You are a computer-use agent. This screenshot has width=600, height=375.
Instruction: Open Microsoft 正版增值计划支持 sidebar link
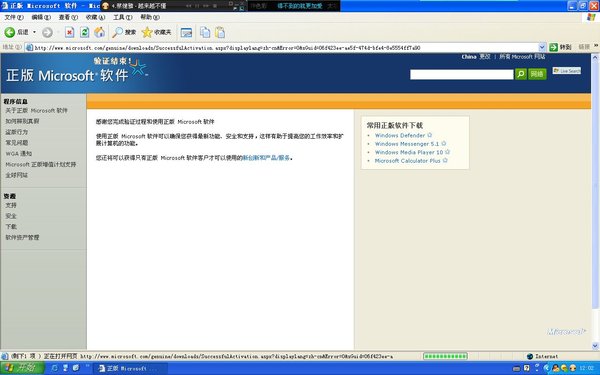pyautogui.click(x=41, y=165)
